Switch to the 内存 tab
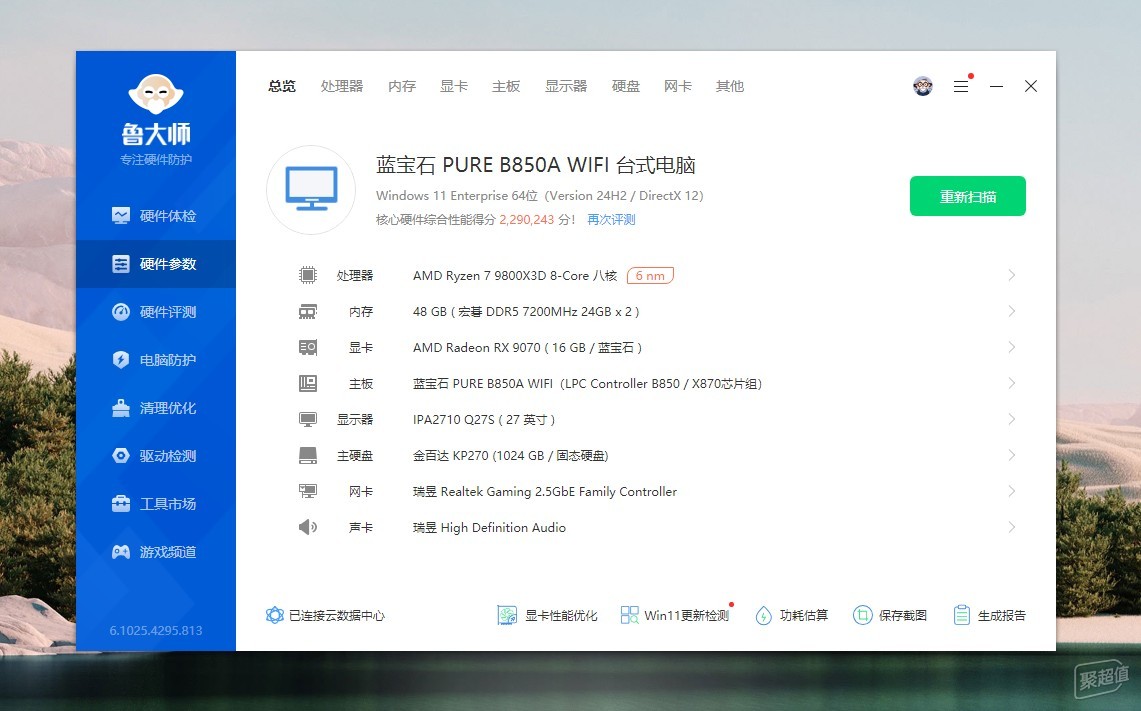This screenshot has width=1141, height=711. point(402,86)
